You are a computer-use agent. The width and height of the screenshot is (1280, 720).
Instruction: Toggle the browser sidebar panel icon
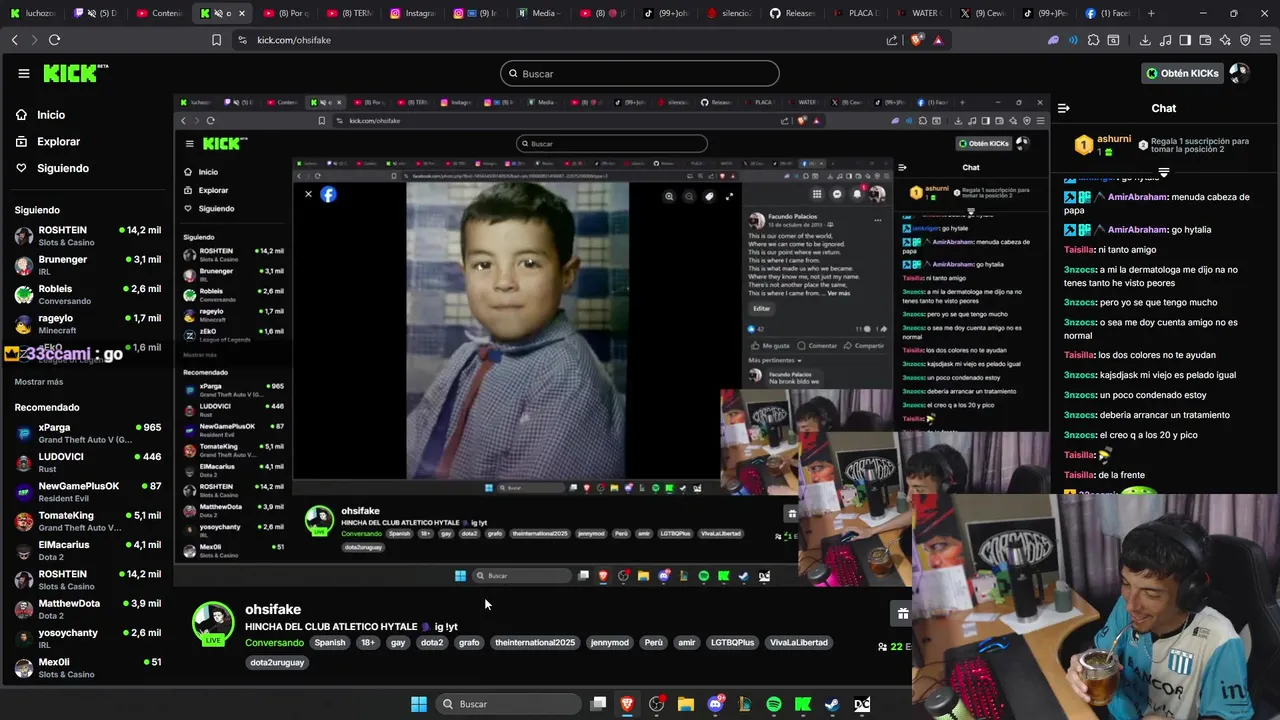[1185, 40]
